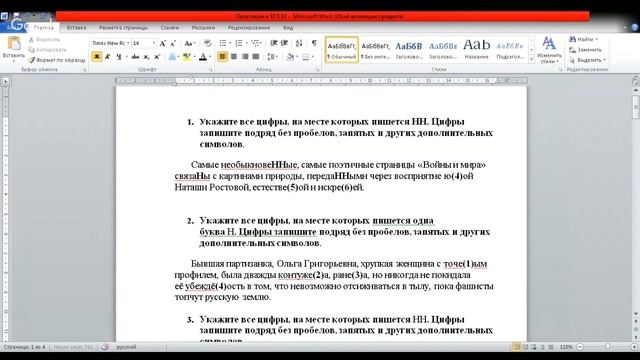Image resolution: width=640 pixels, height=360 pixels.
Task: Open the Рецензирование (Review) ribbon tab
Action: [249, 28]
